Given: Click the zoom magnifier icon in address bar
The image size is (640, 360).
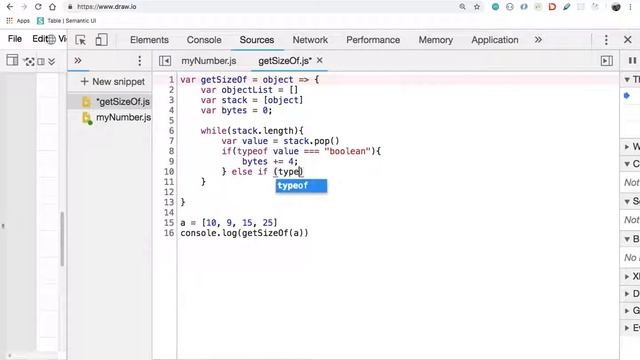Looking at the screenshot, I should click(x=462, y=7).
